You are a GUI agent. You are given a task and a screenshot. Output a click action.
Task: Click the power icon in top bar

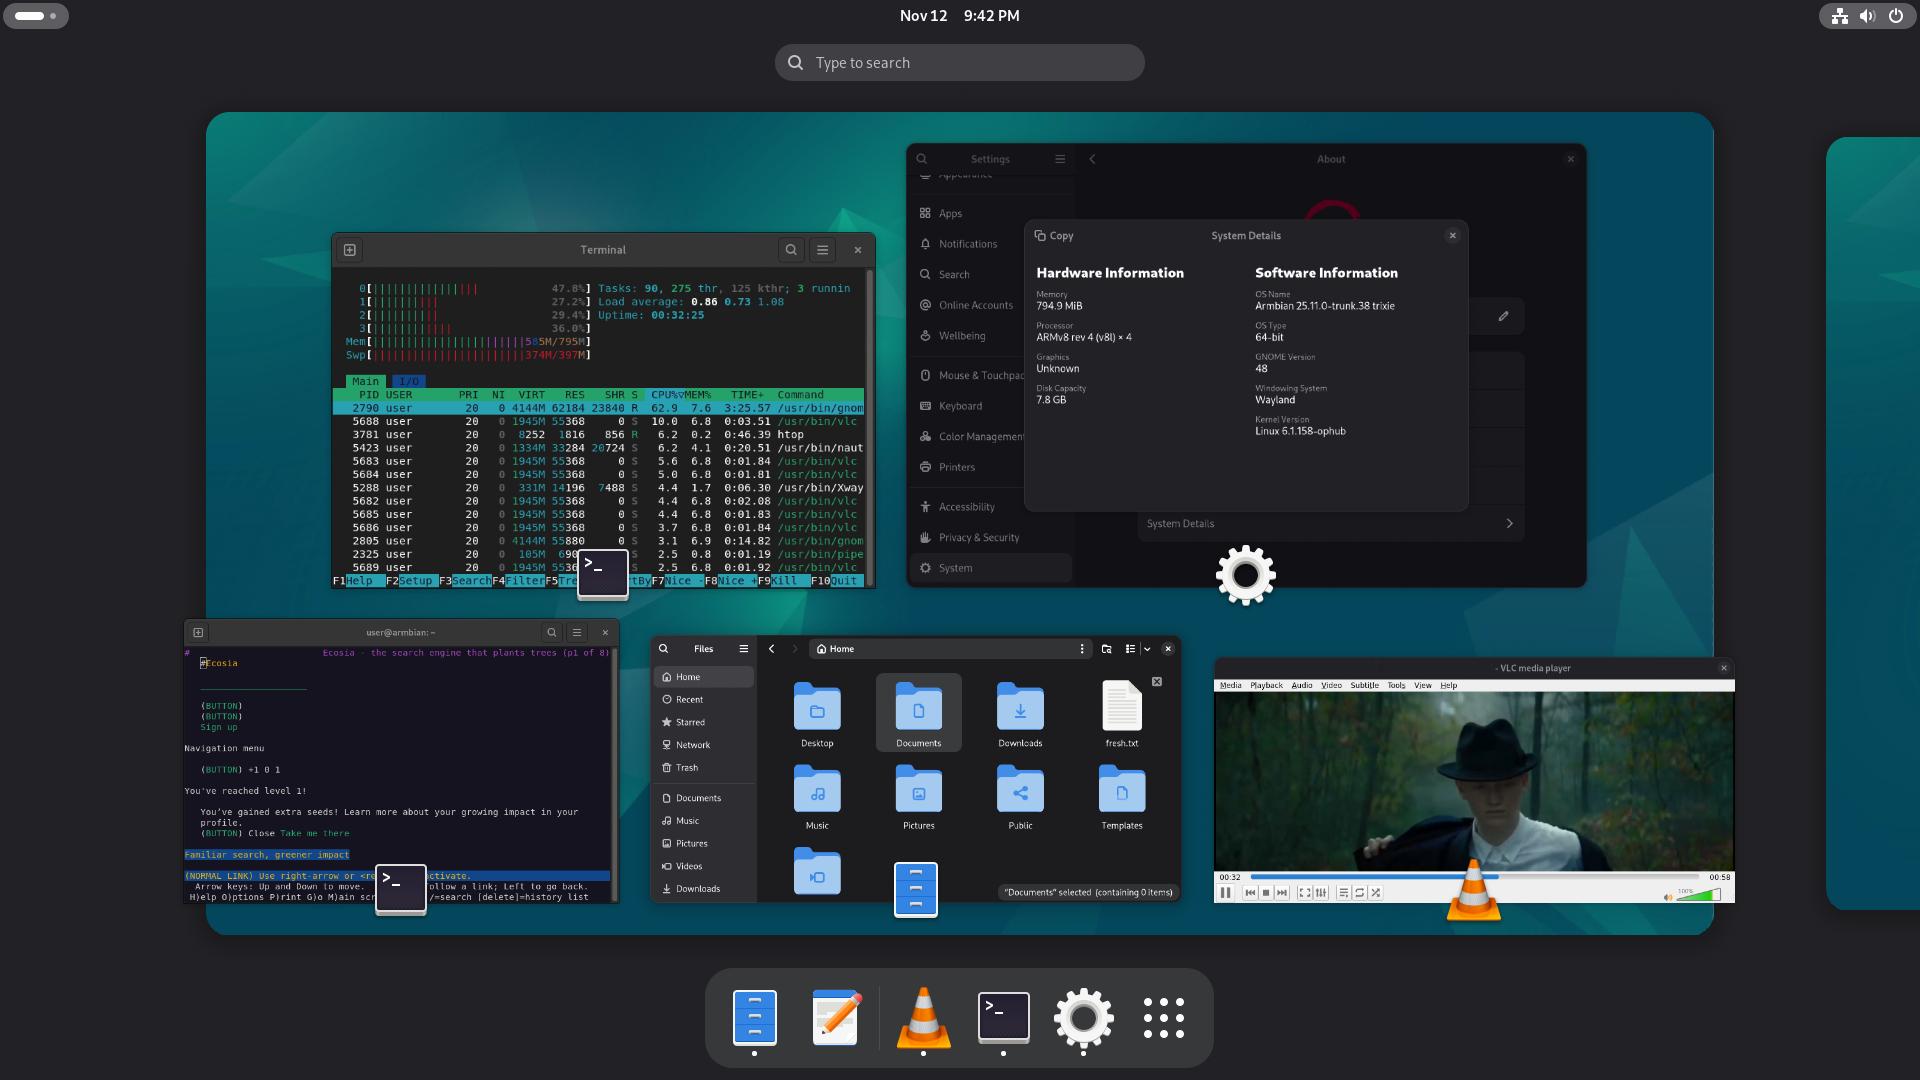click(1895, 16)
